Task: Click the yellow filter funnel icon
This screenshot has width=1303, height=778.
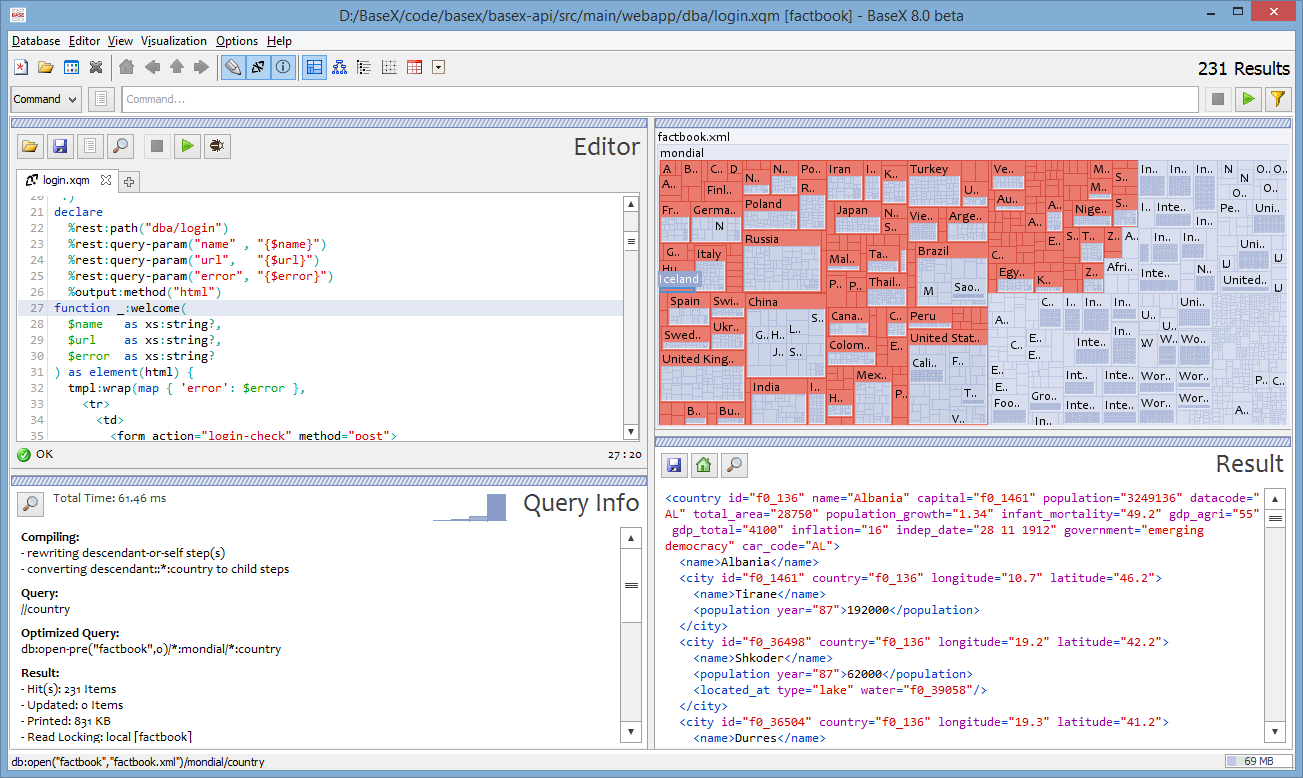Action: coord(1277,99)
